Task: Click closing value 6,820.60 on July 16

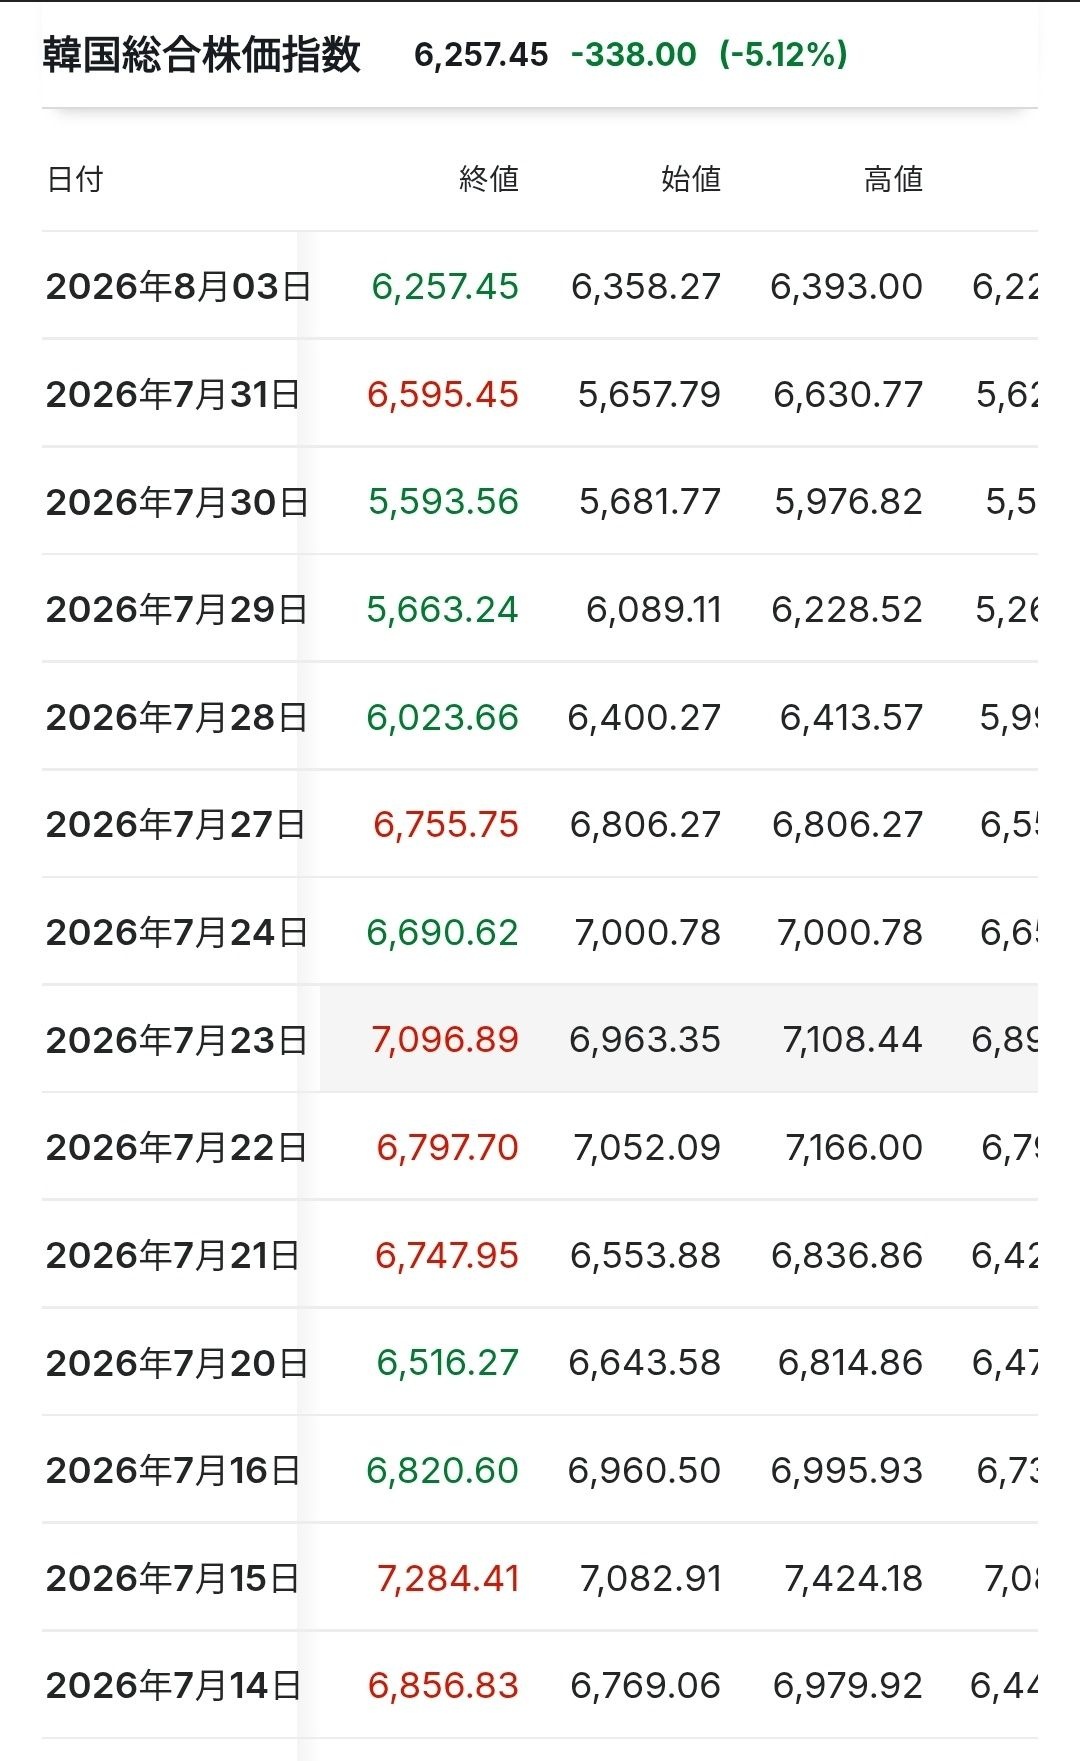Action: (x=443, y=1470)
